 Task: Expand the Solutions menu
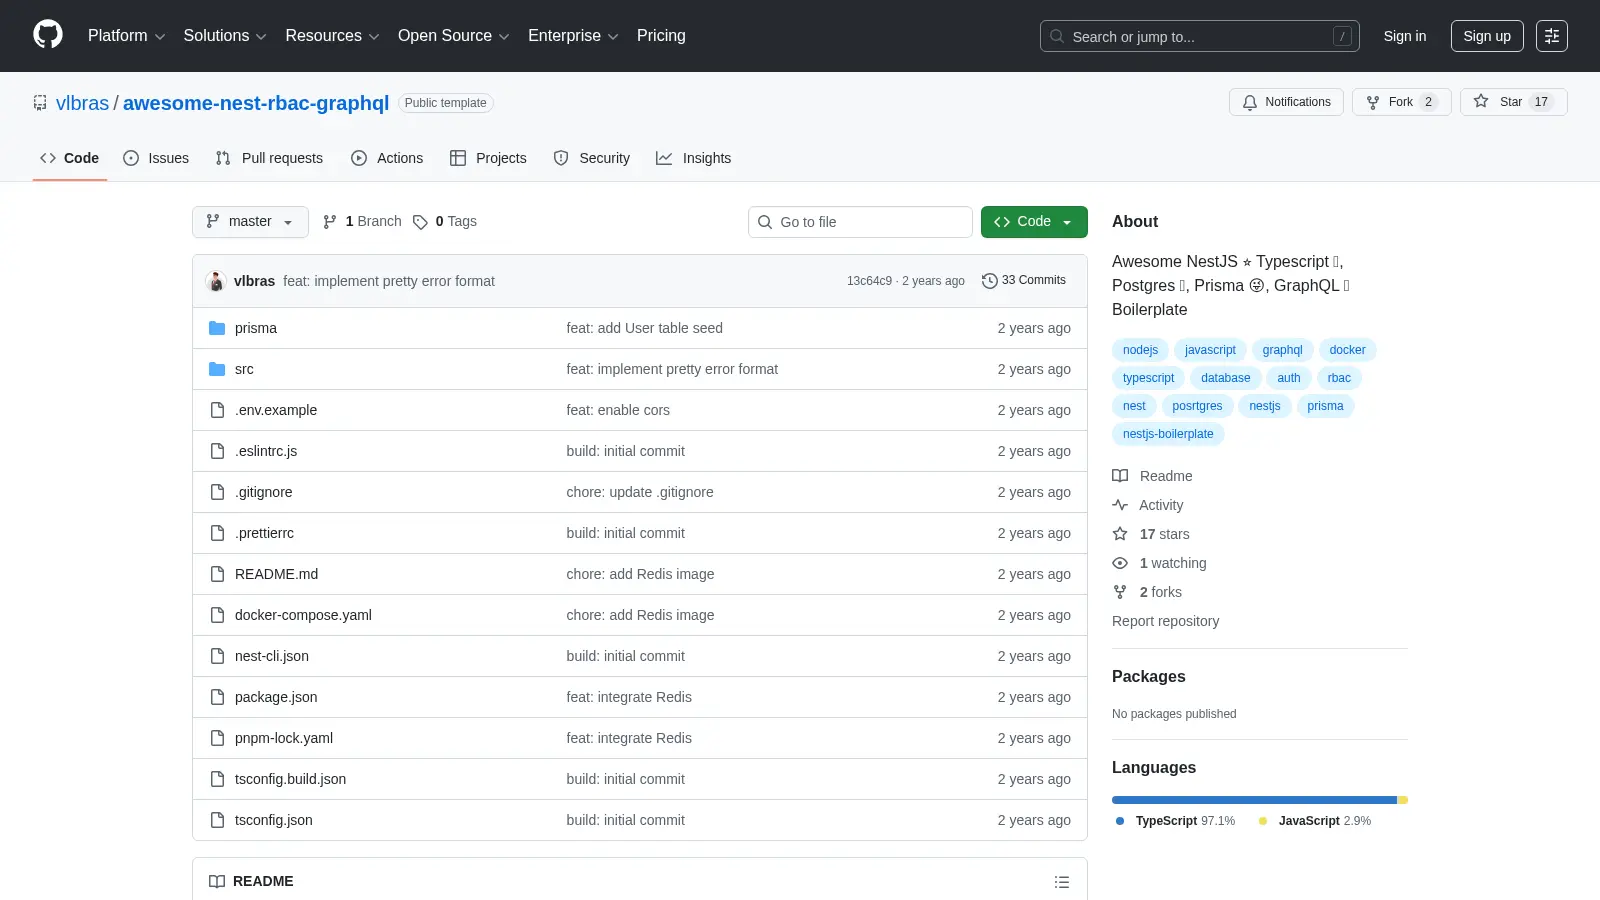click(225, 36)
